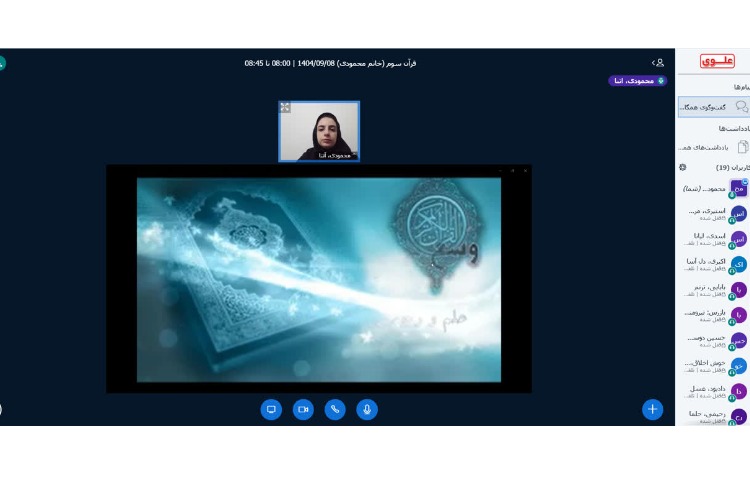
Task: Click the علوی logo
Action: 717,61
